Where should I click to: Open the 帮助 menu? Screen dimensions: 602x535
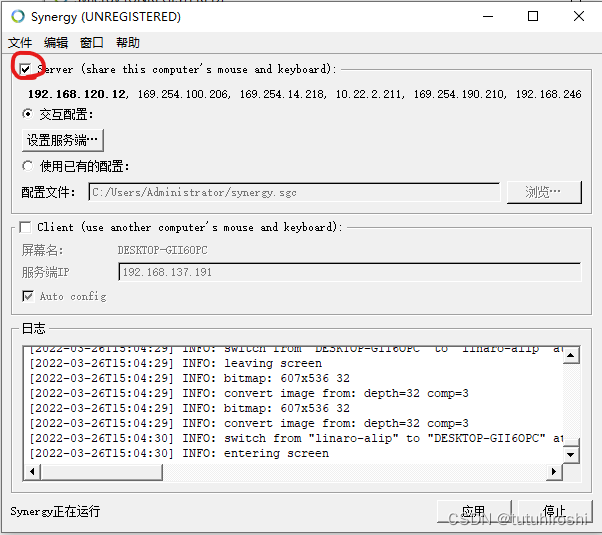128,42
